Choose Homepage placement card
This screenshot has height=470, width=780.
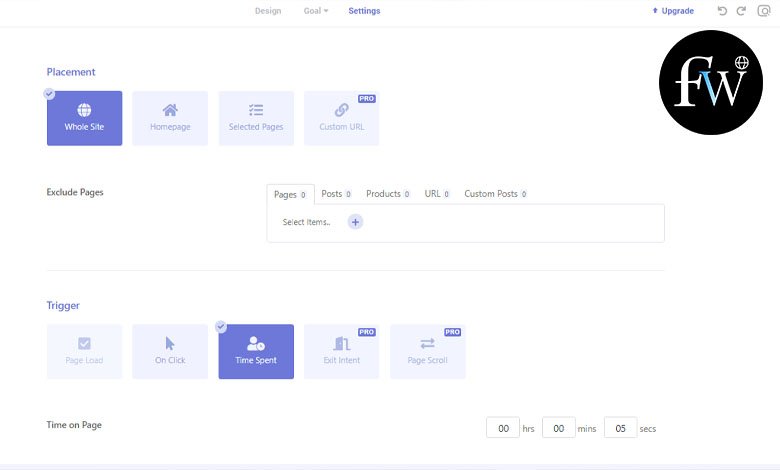click(170, 118)
